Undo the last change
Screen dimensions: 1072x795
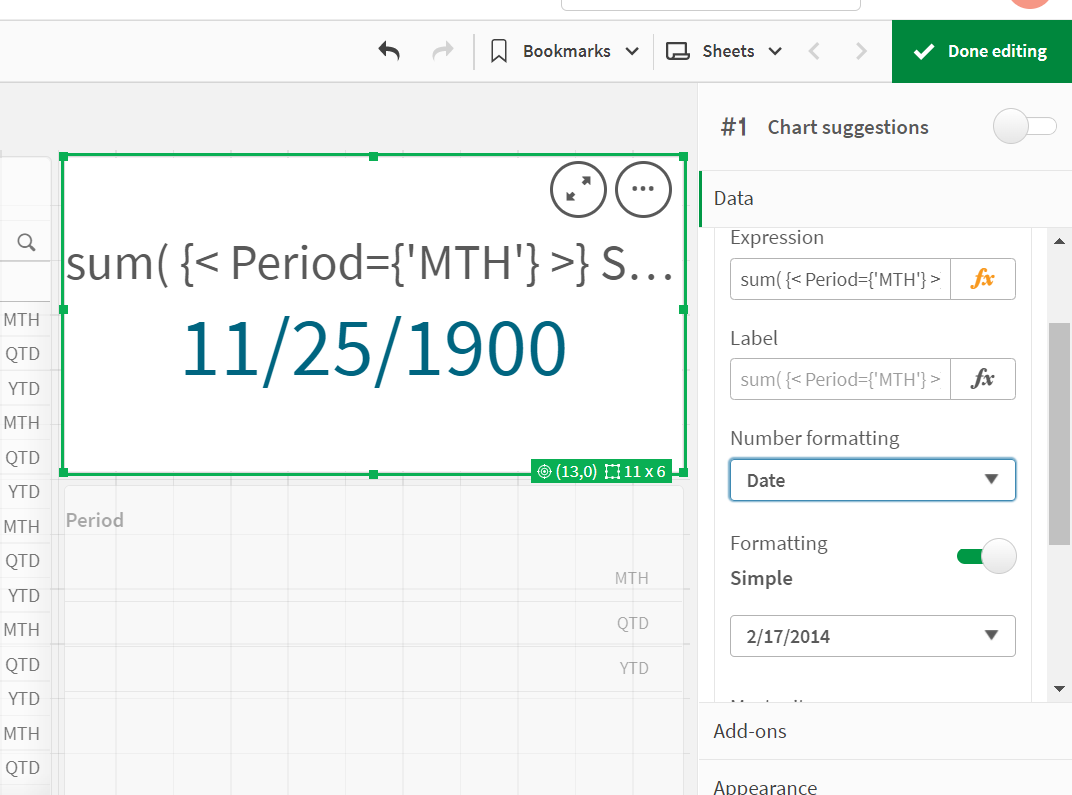[389, 50]
